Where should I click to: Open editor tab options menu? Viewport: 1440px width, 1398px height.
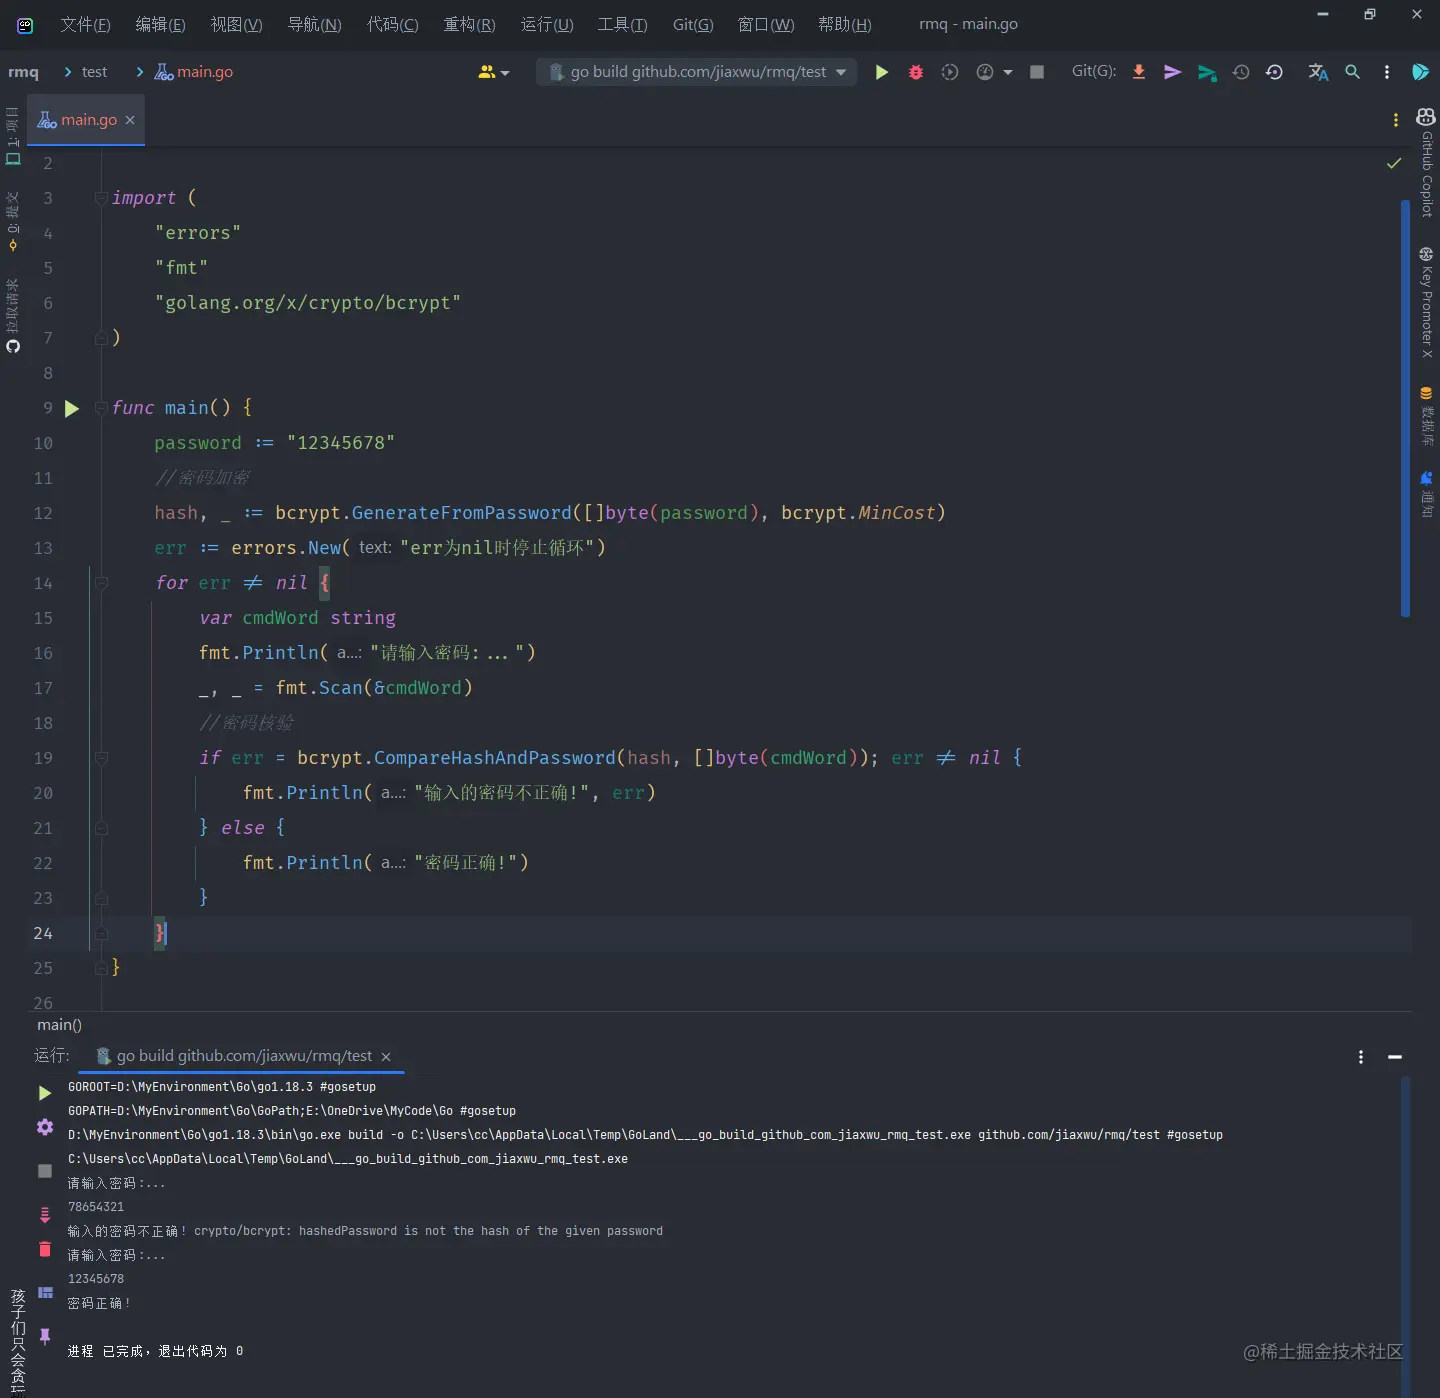coord(1396,120)
